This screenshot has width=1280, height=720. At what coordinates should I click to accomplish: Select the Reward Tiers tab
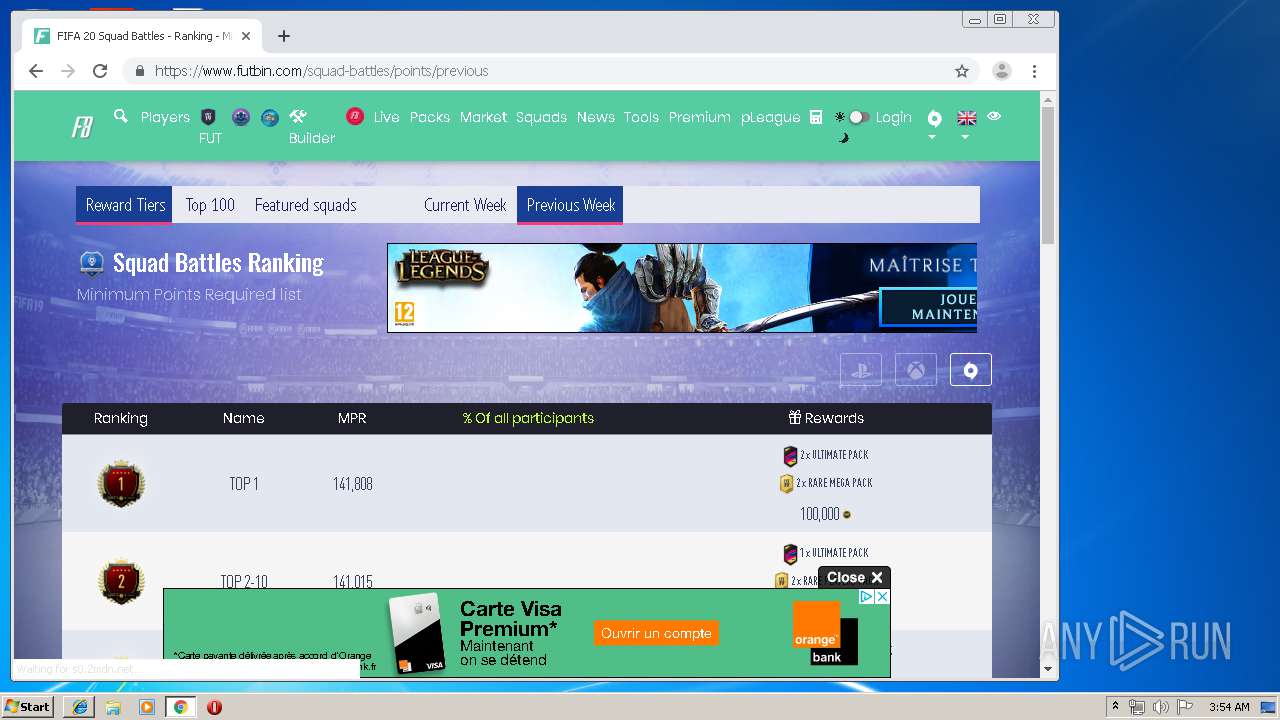pos(125,204)
